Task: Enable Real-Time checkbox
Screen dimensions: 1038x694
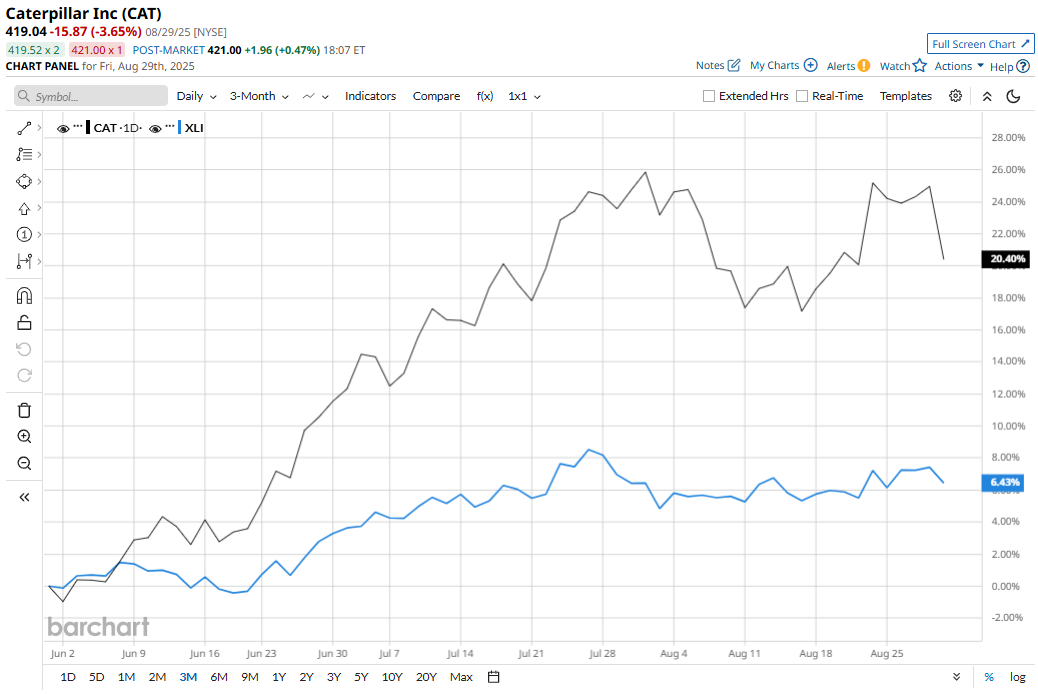Action: point(802,96)
